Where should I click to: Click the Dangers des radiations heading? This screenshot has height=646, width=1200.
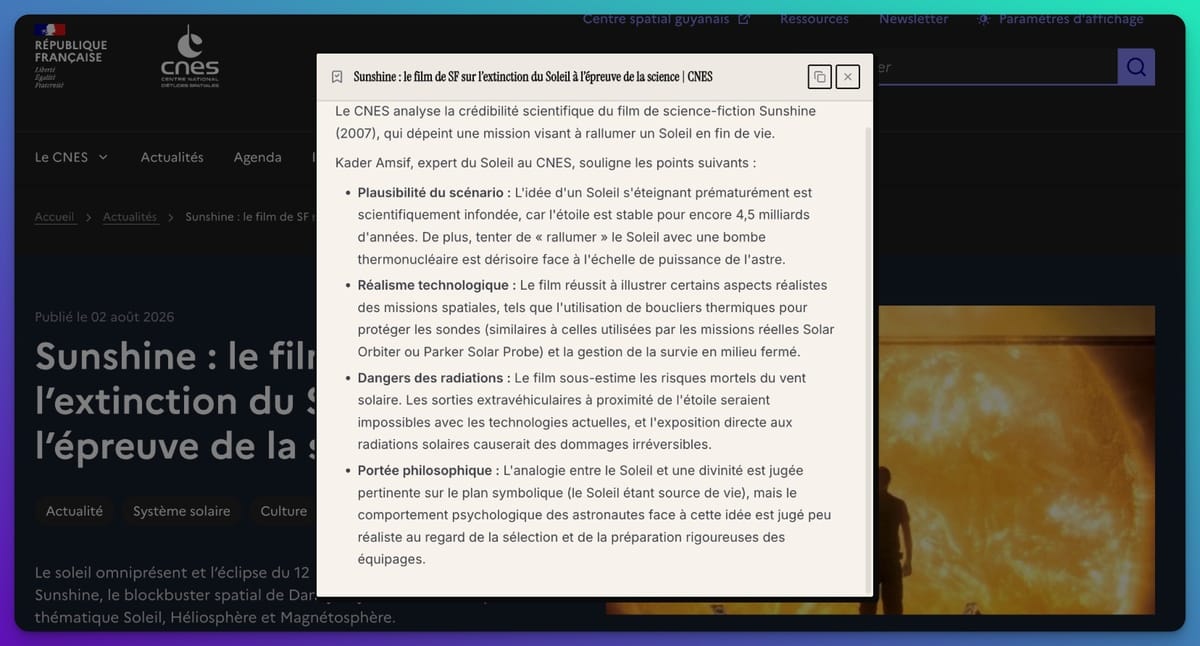pyautogui.click(x=434, y=378)
